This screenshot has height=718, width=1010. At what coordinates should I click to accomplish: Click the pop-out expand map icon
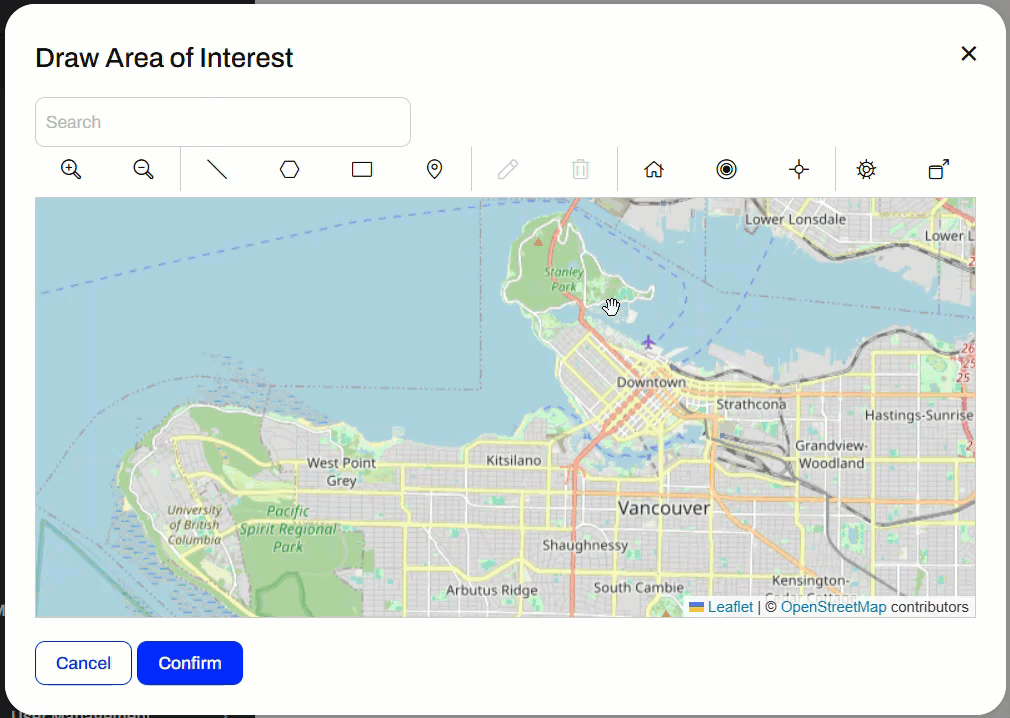pyautogui.click(x=938, y=169)
